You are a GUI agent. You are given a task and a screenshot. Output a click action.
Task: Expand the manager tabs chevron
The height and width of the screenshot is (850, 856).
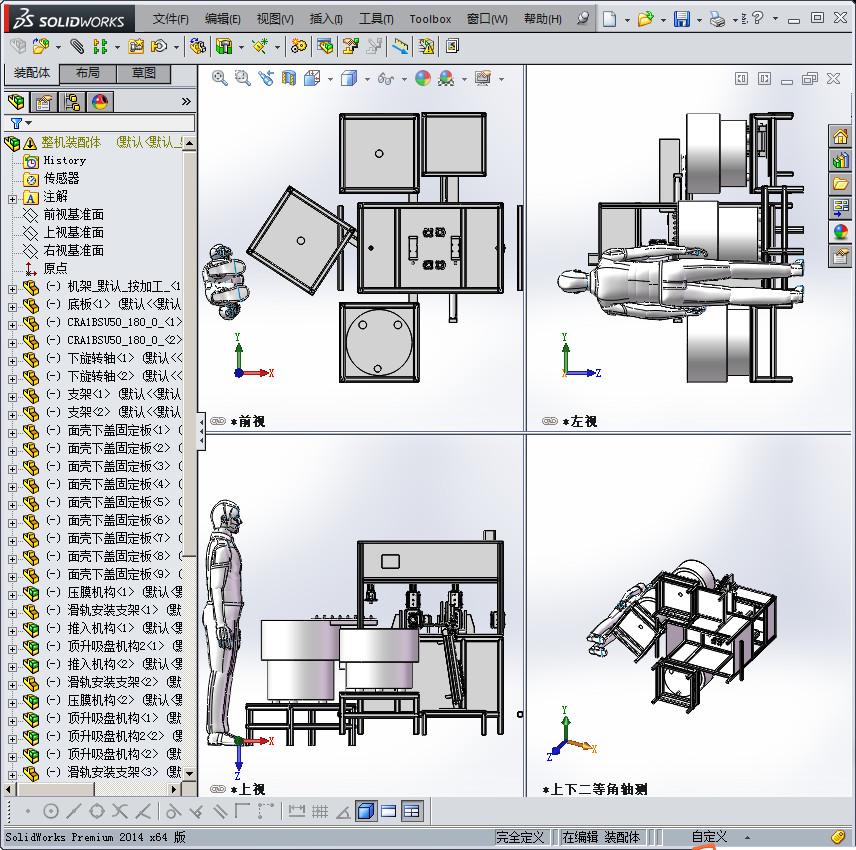(186, 102)
